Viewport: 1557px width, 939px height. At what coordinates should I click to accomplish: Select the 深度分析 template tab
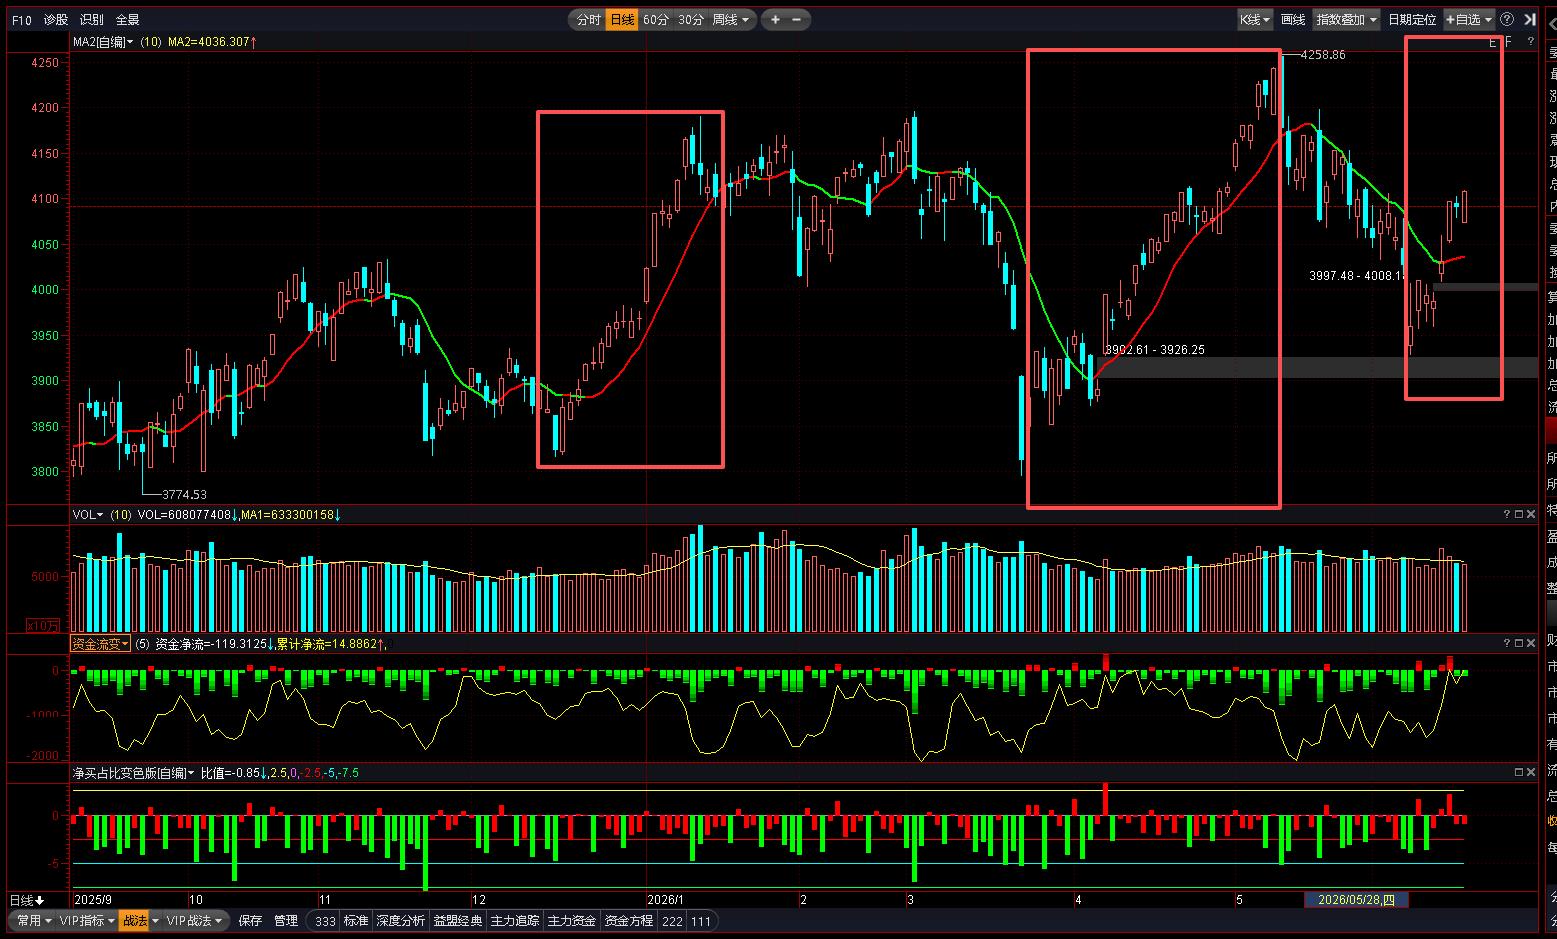[x=401, y=921]
